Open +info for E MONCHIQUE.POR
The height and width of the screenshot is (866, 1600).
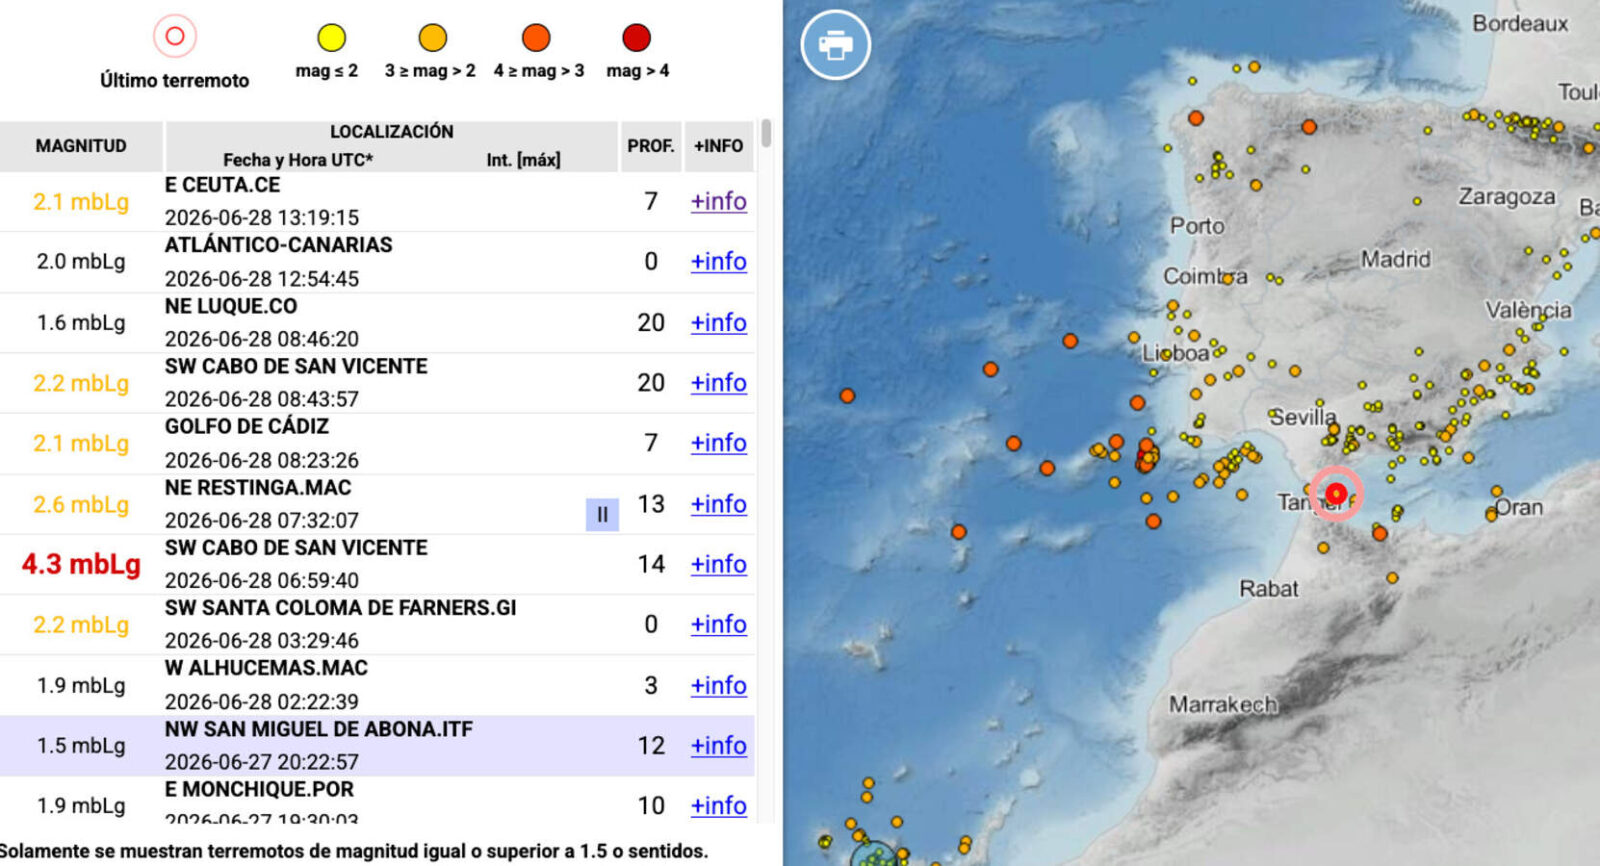click(718, 805)
